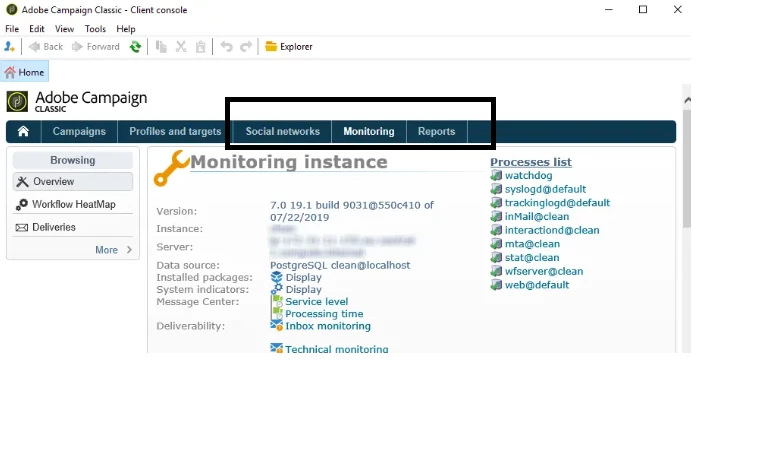Click the Installed packages box icon
Viewport: 762px width, 473px height.
coord(277,277)
